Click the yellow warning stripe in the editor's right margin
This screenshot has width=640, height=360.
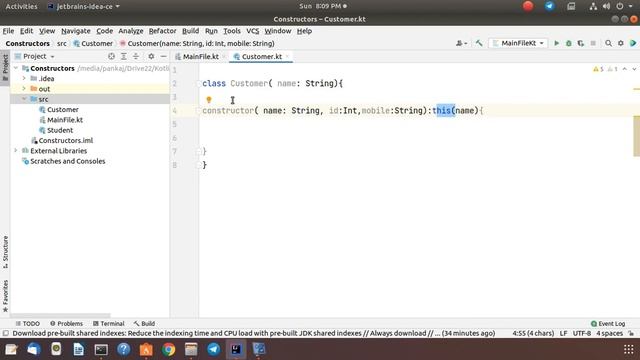pos(636,136)
